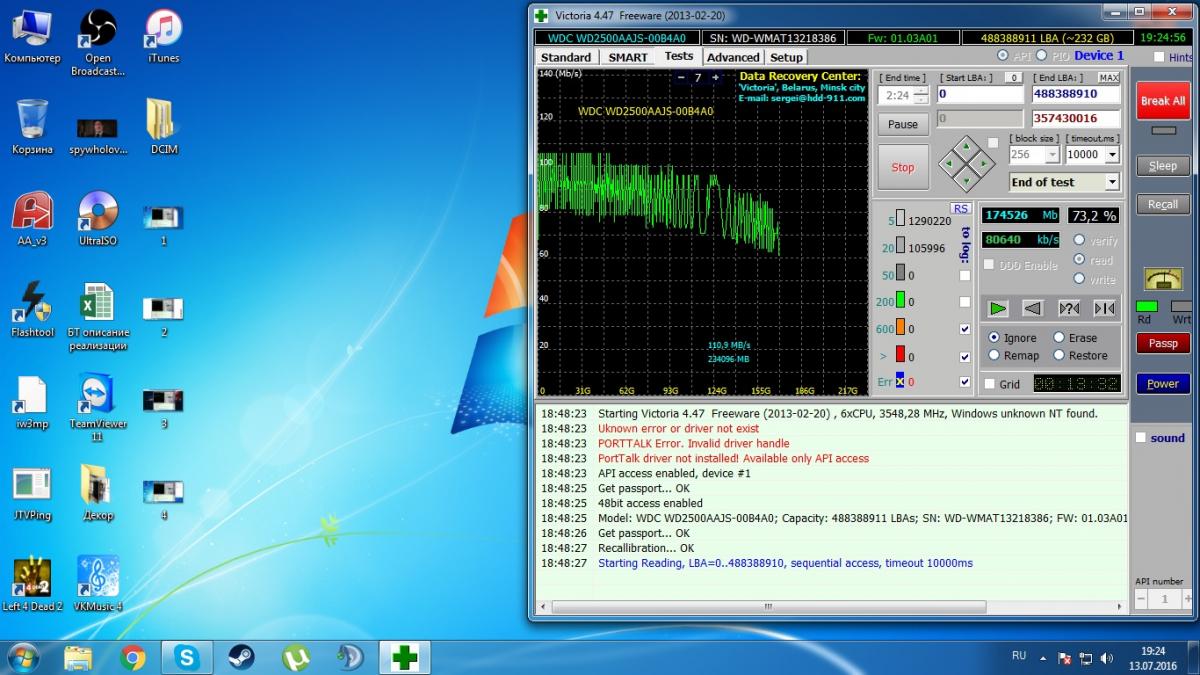This screenshot has width=1200, height=675.
Task: Open the block size dropdown
Action: pos(1052,155)
